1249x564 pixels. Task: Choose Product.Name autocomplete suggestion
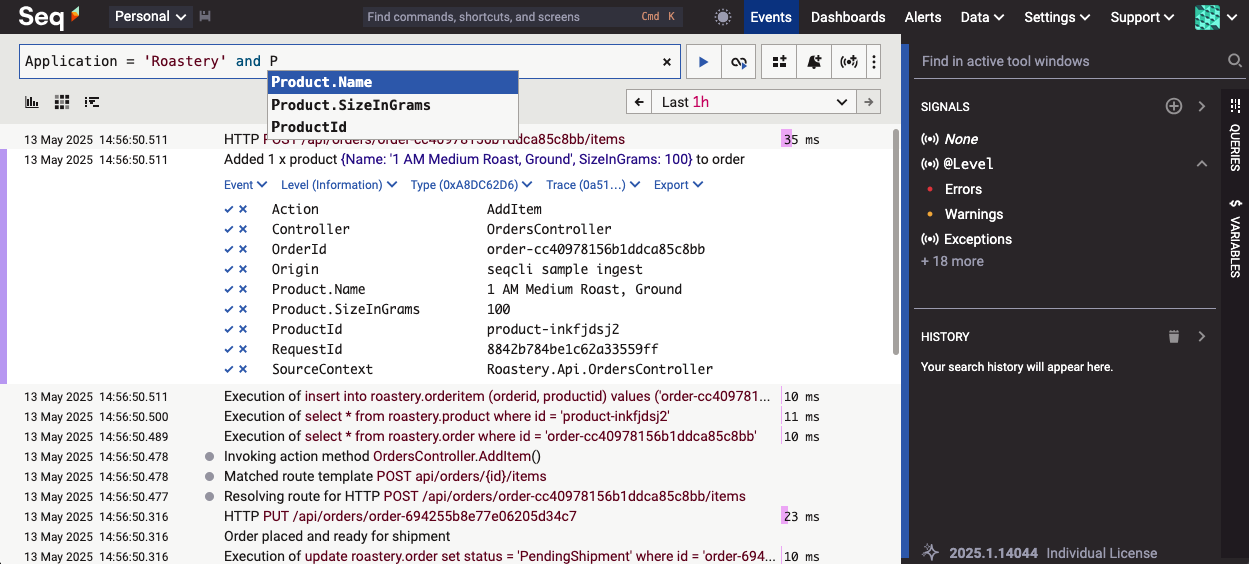[x=393, y=82]
